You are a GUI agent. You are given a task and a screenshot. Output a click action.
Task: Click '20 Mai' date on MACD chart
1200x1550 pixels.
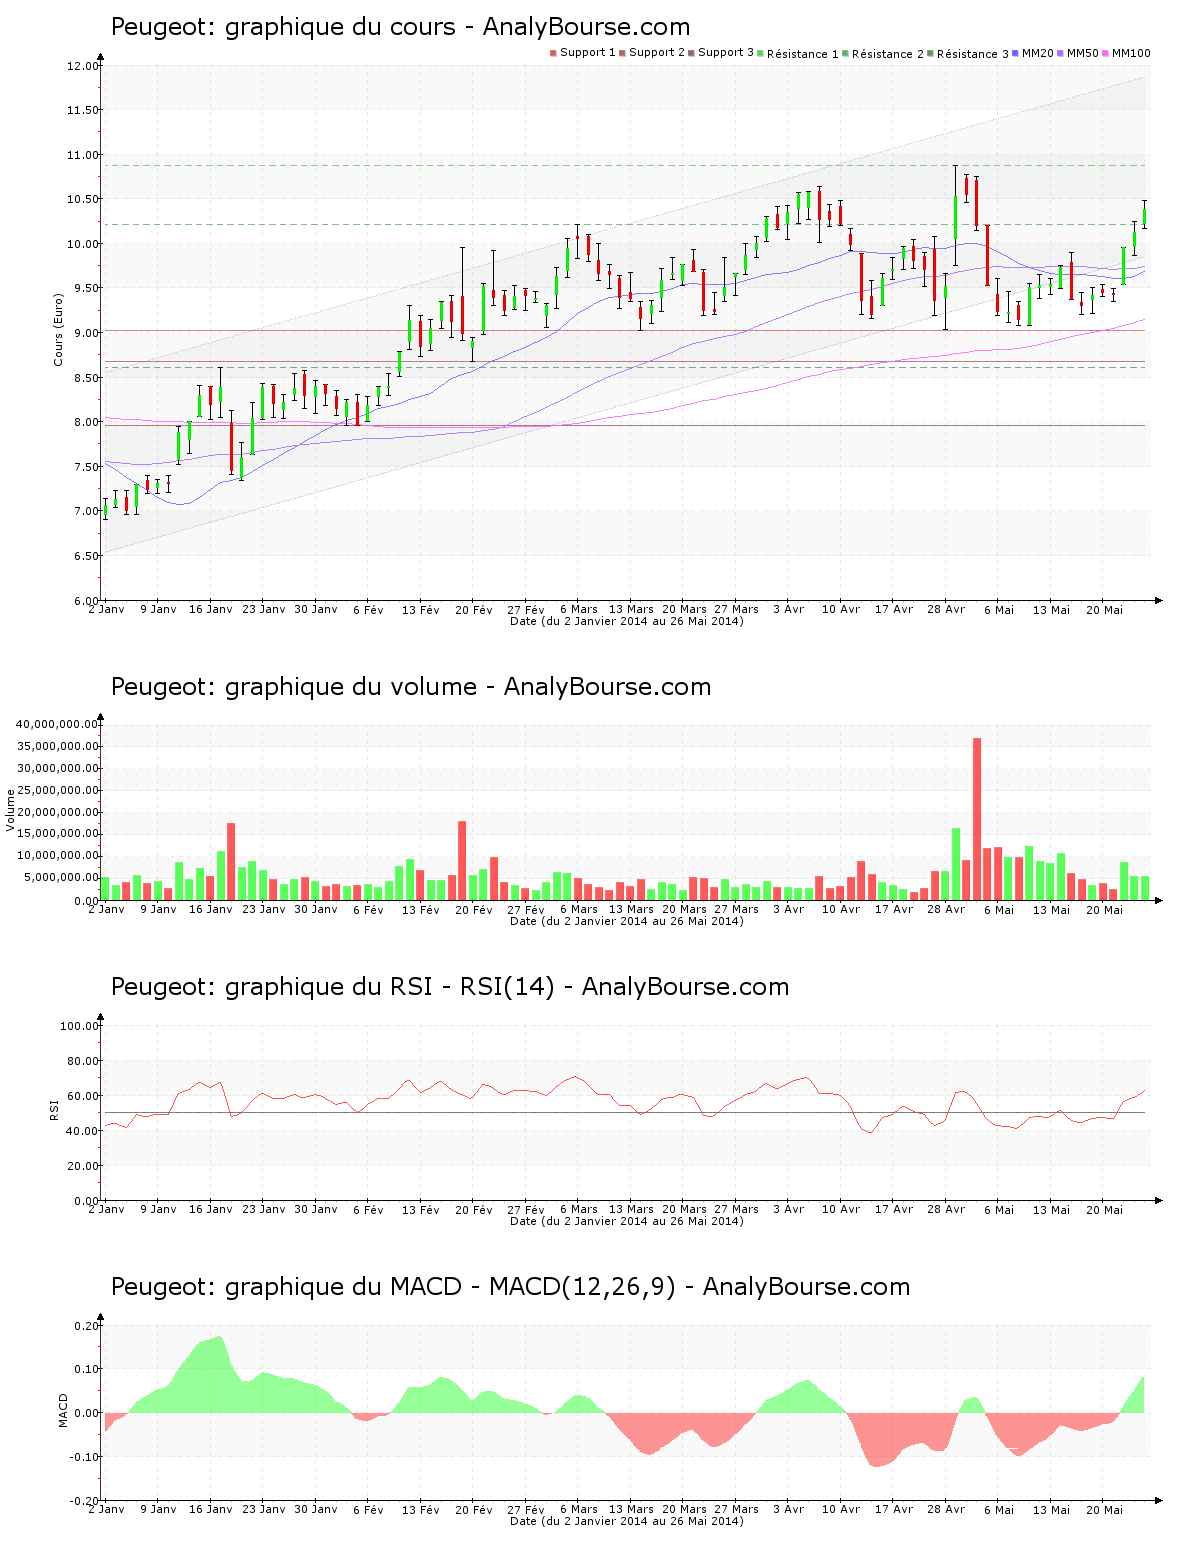1104,1509
